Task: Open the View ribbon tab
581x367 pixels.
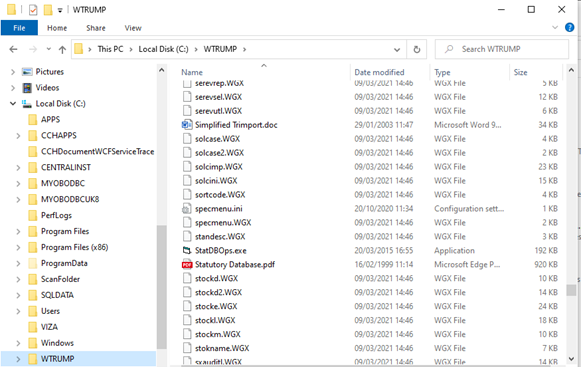Action: 133,28
